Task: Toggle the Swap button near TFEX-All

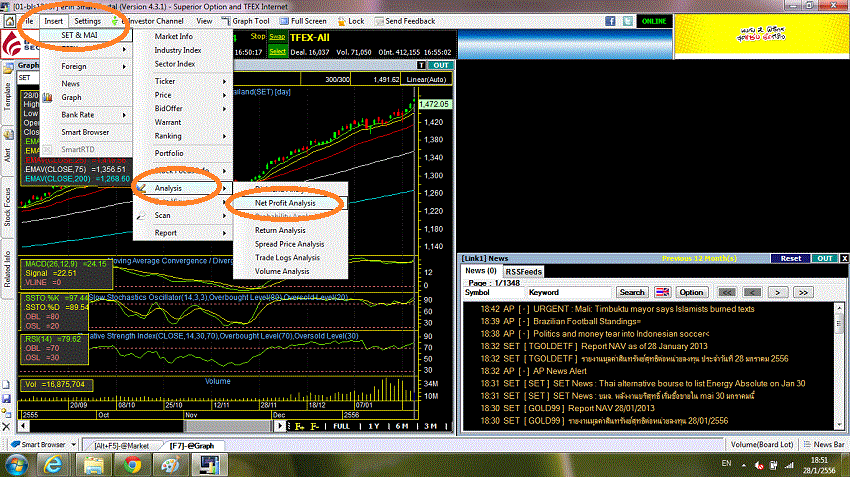Action: pyautogui.click(x=277, y=37)
